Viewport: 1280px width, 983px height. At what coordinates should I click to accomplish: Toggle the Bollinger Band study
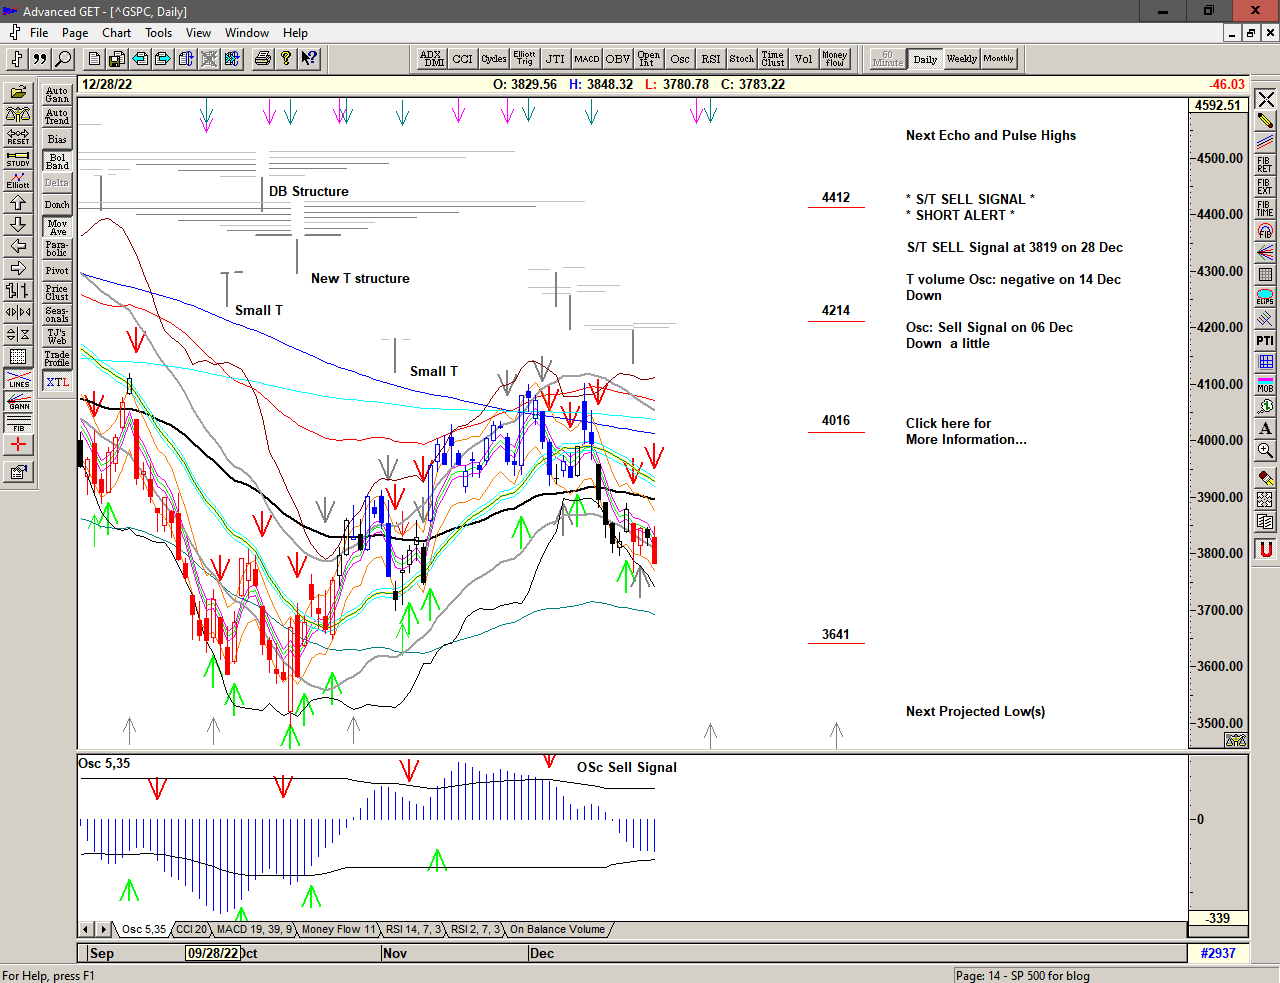tap(57, 161)
